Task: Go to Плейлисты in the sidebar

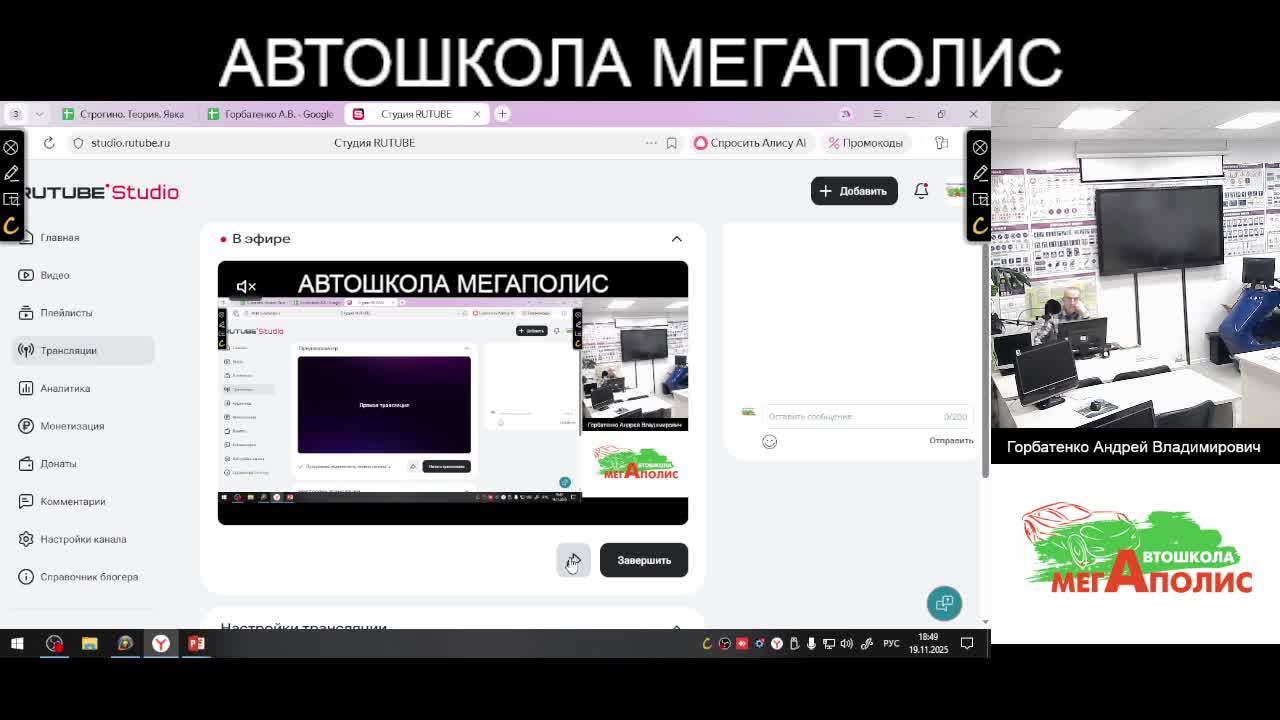Action: [x=66, y=313]
